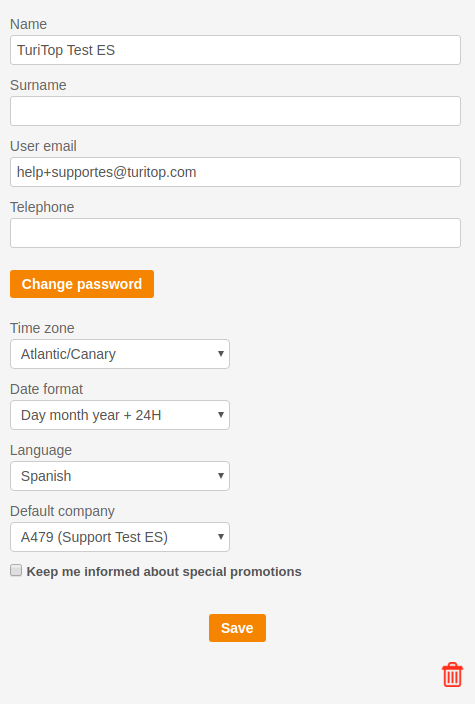
Task: Tick the special promotions checkbox
Action: click(x=16, y=570)
